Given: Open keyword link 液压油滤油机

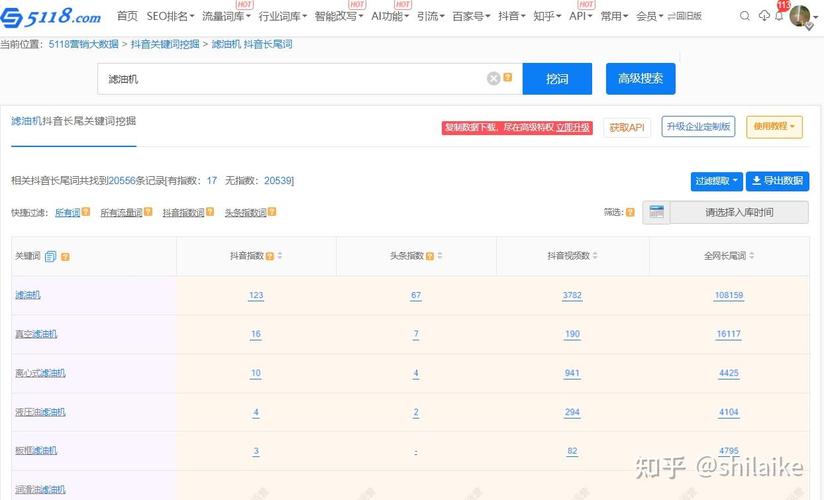Looking at the screenshot, I should pyautogui.click(x=40, y=412).
